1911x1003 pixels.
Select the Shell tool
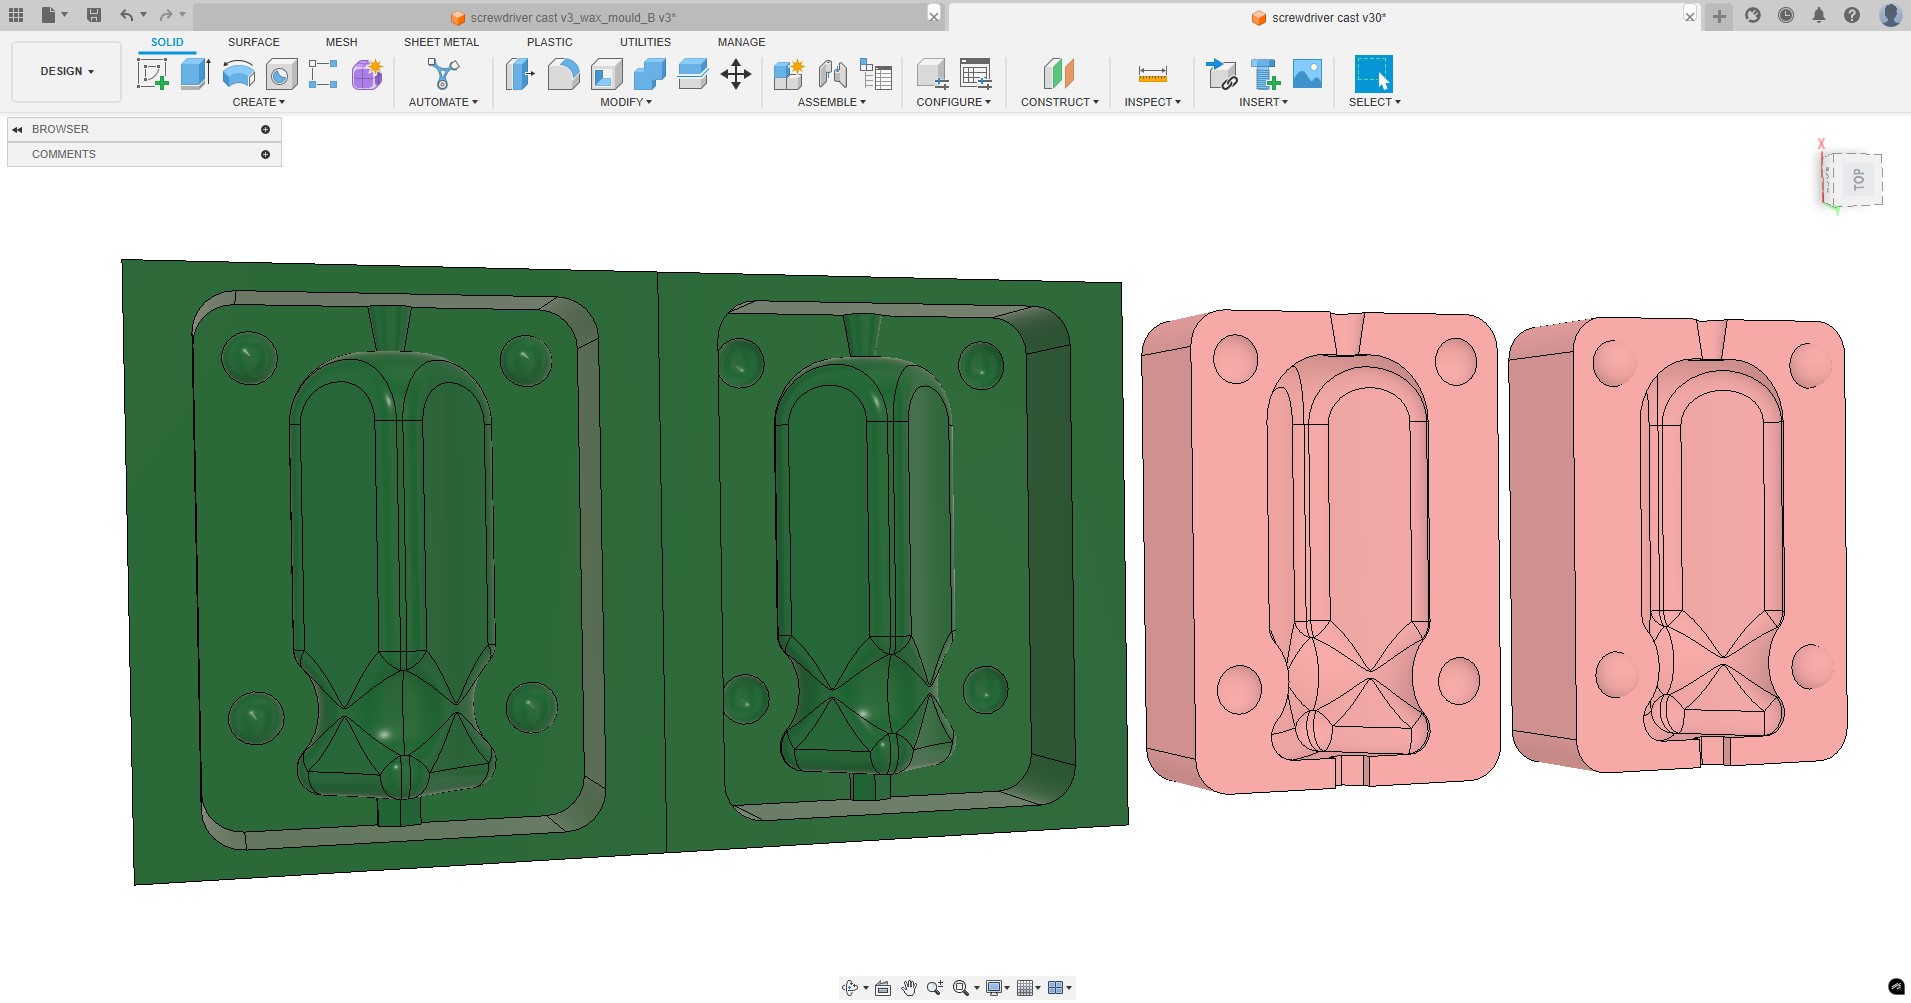click(607, 74)
